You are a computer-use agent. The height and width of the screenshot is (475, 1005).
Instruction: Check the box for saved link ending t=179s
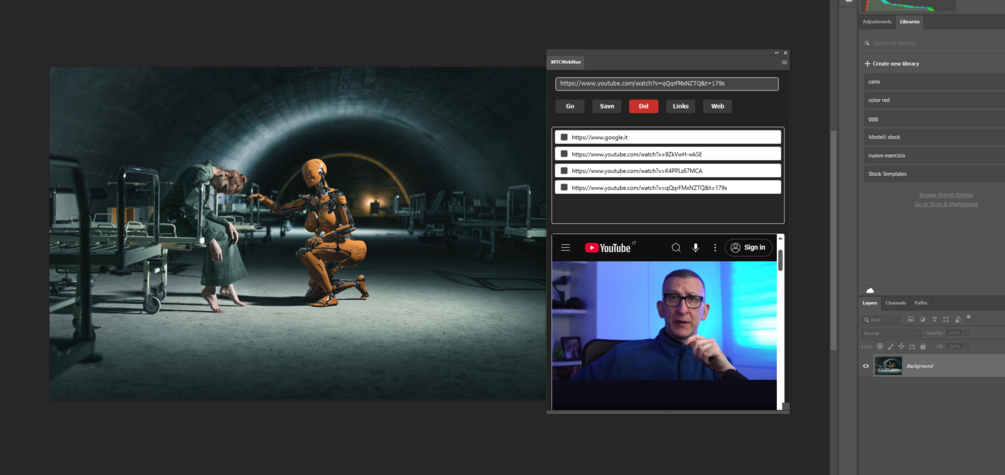pos(564,187)
